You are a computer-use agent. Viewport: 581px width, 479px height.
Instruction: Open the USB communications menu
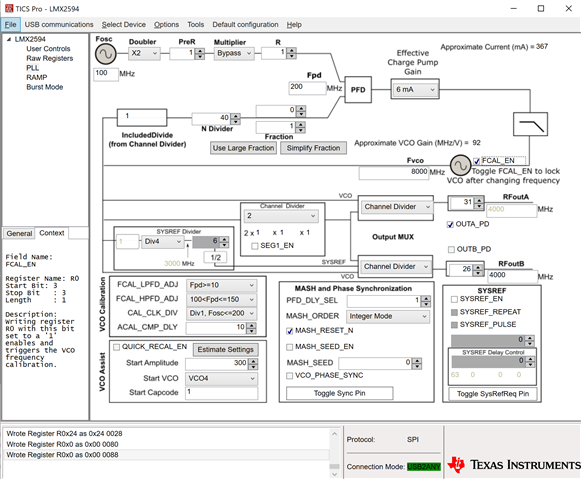point(59,24)
